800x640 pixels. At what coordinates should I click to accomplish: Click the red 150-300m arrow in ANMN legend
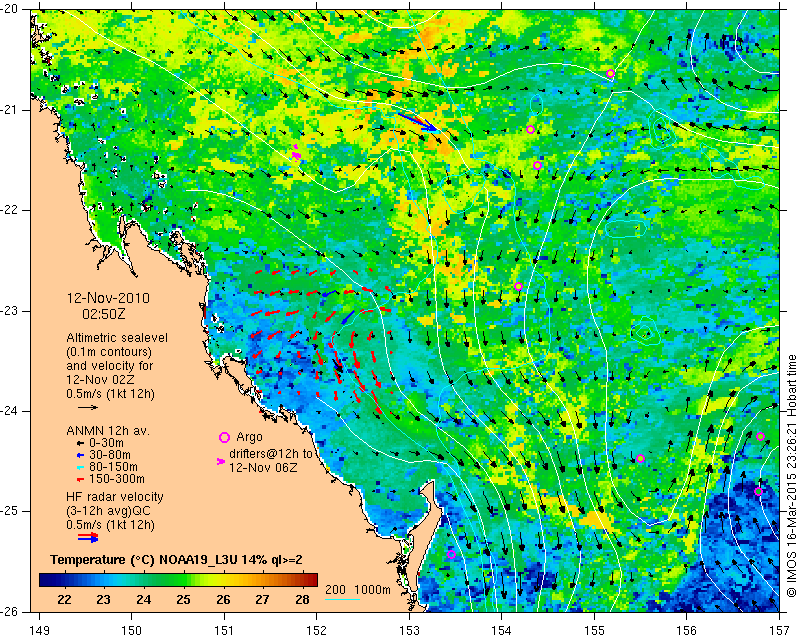click(x=80, y=480)
